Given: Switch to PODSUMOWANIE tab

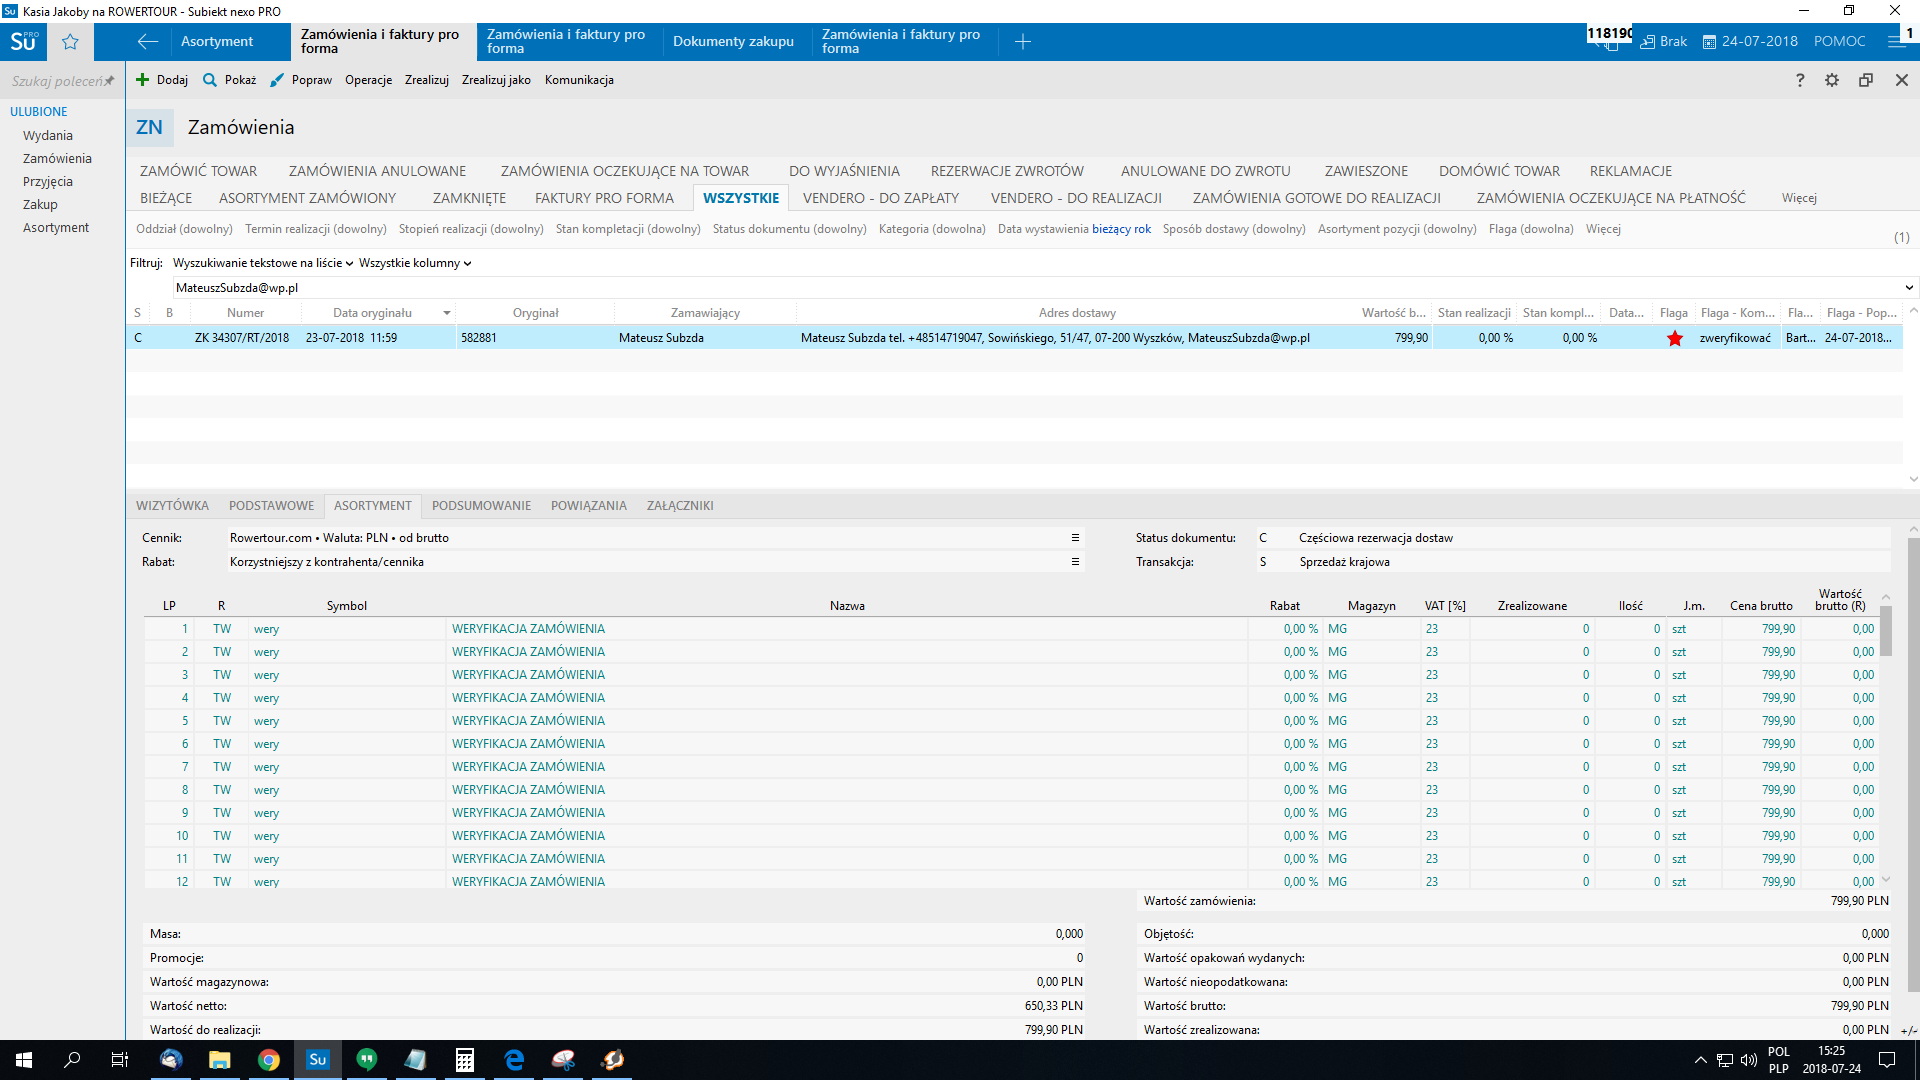Looking at the screenshot, I should pyautogui.click(x=481, y=506).
